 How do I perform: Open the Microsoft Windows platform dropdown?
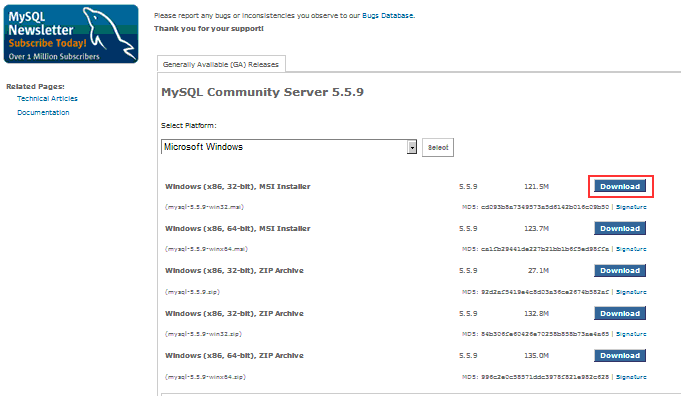[x=289, y=147]
